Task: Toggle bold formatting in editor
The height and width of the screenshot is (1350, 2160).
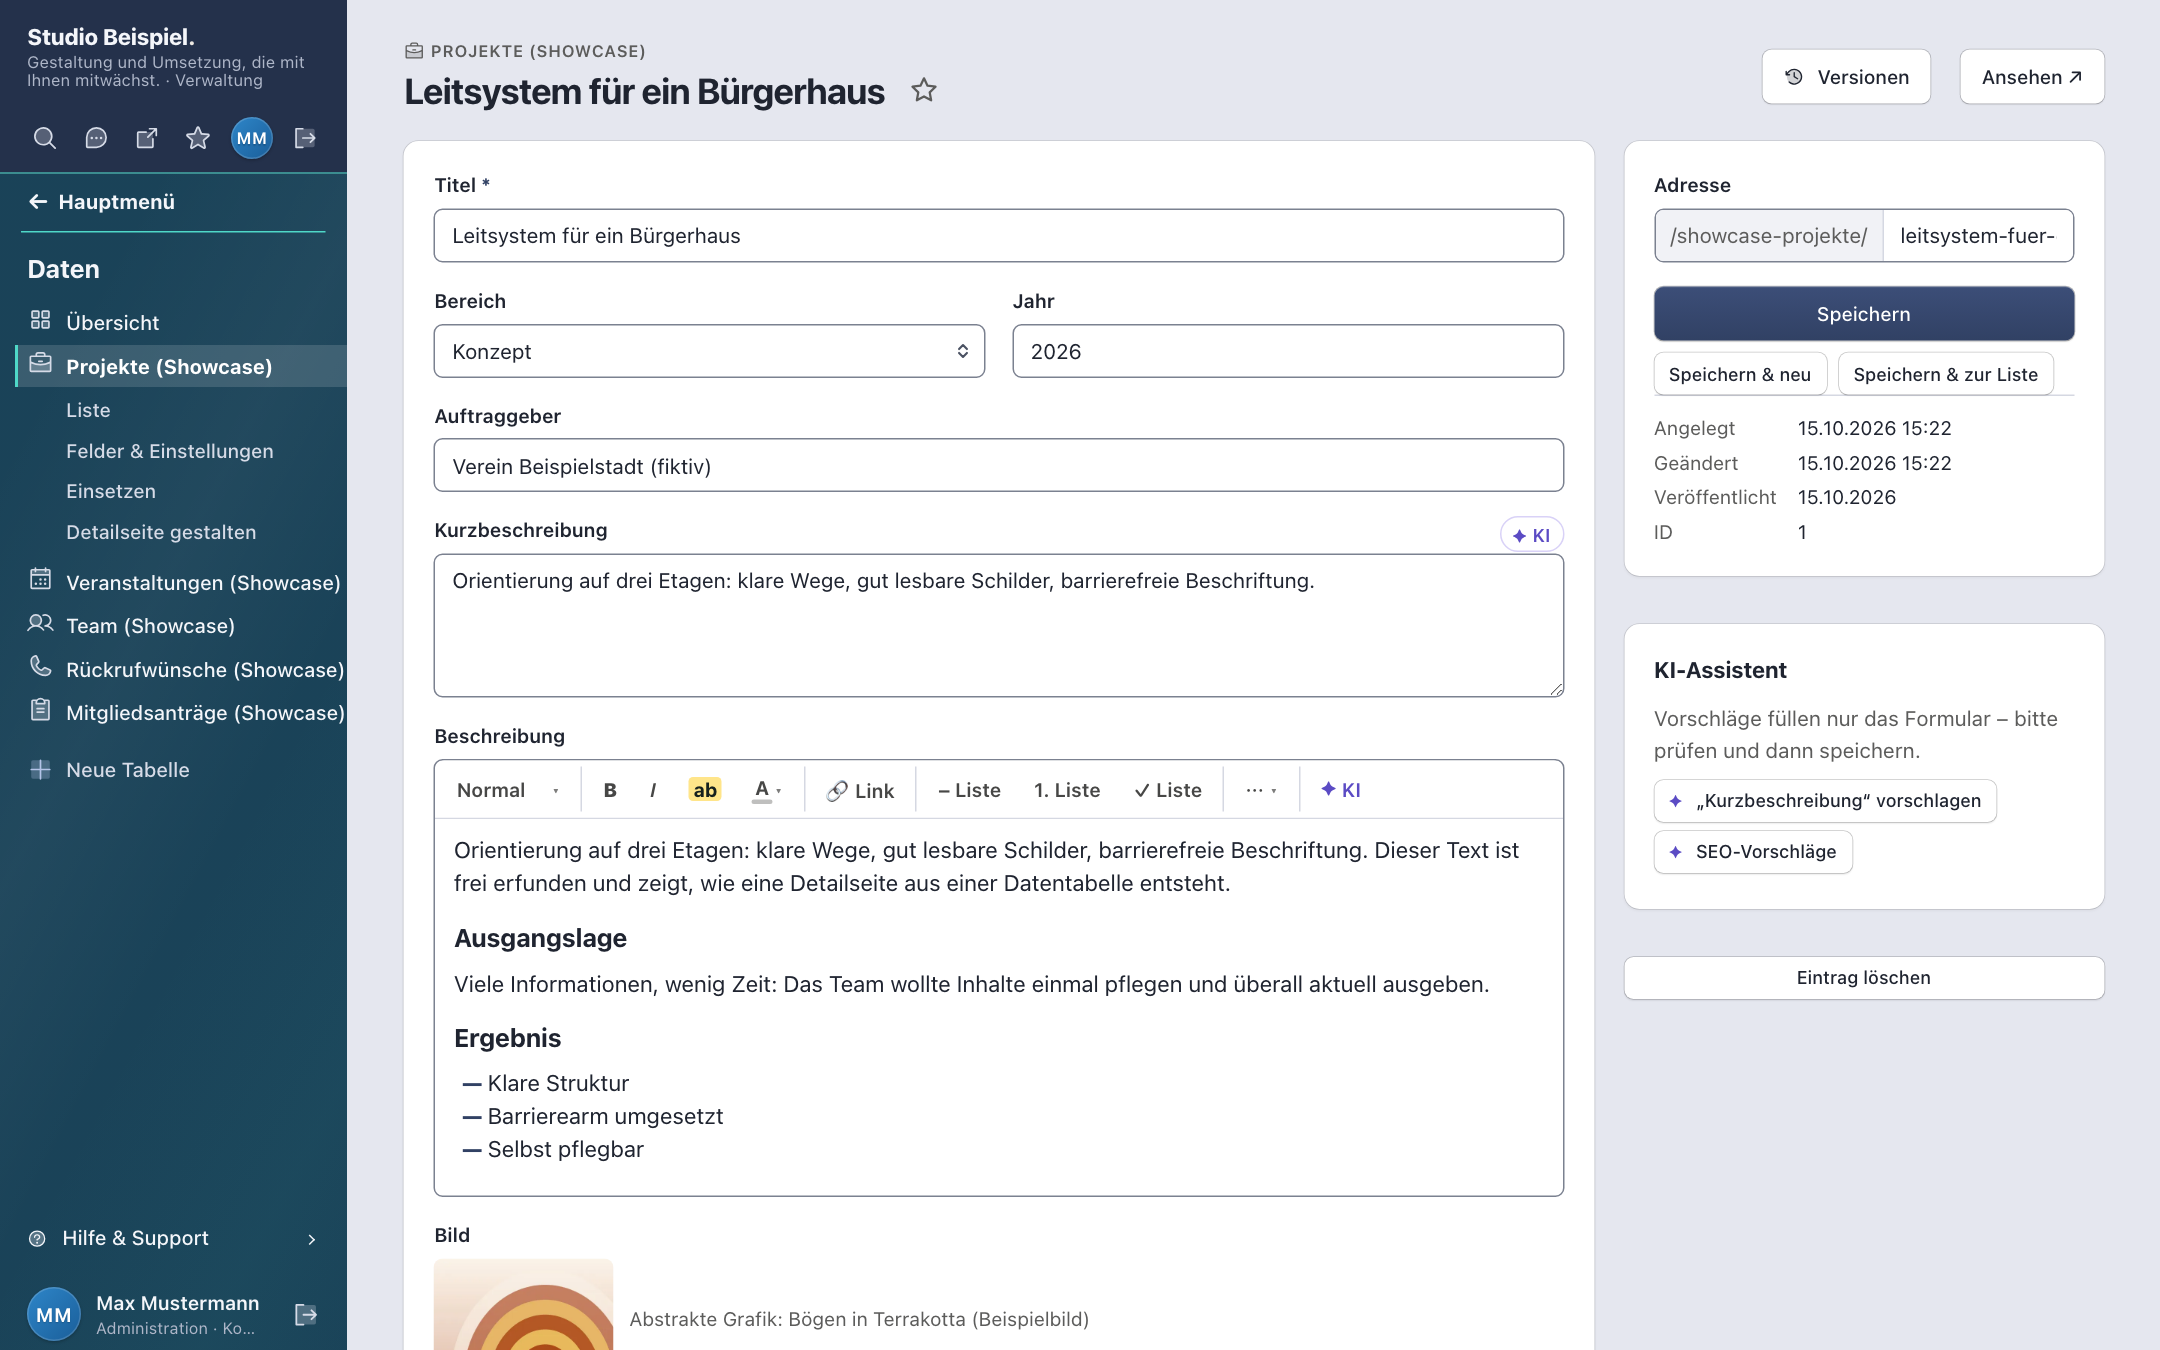Action: pyautogui.click(x=610, y=790)
